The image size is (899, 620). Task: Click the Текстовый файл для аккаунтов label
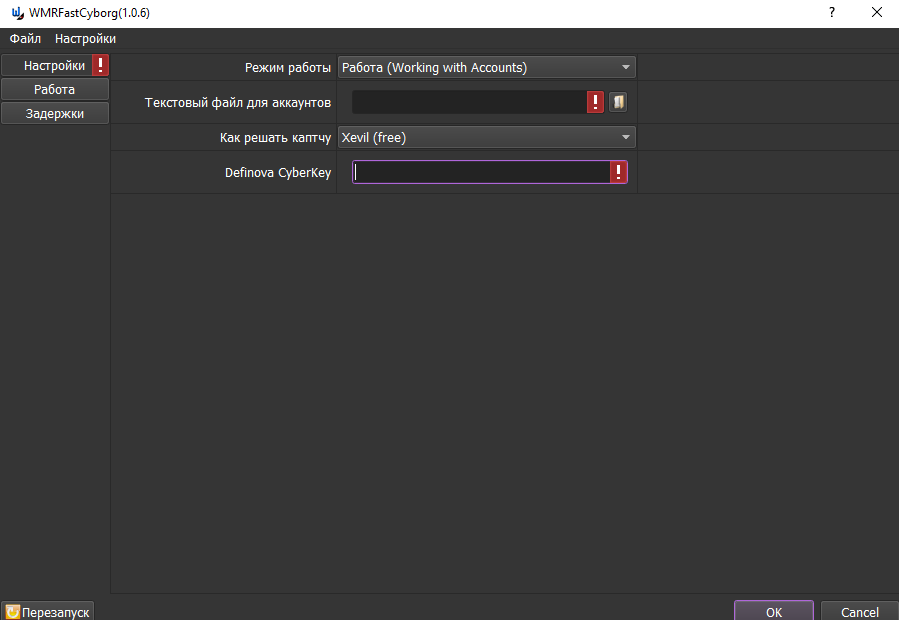[238, 103]
